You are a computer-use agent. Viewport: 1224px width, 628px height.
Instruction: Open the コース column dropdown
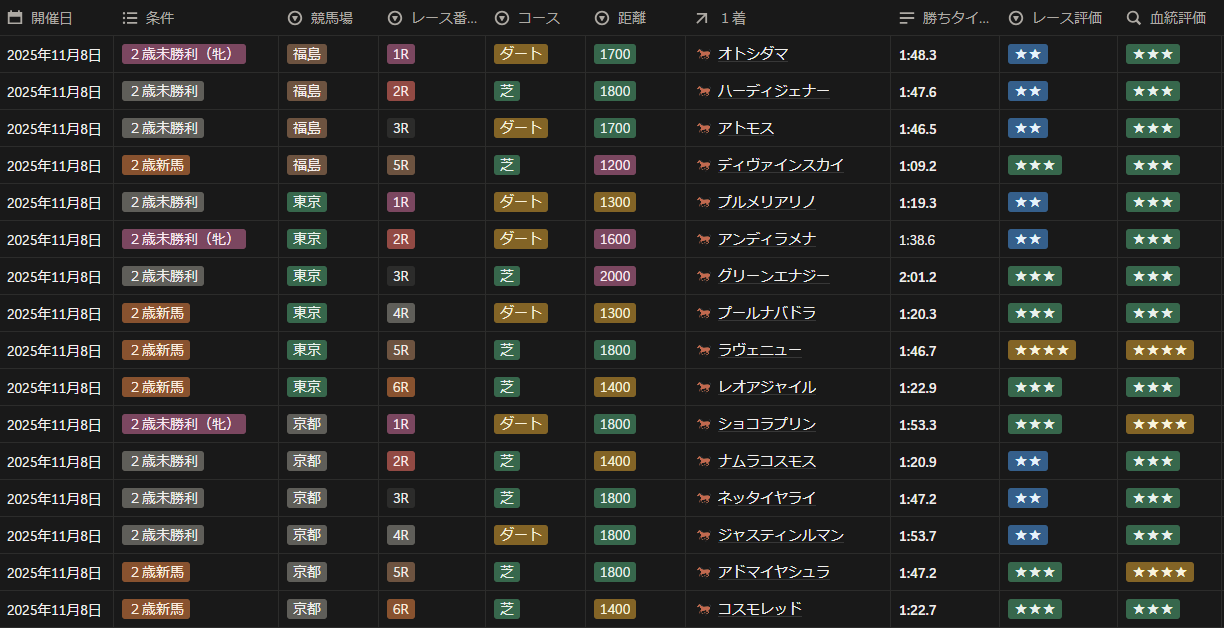pyautogui.click(x=502, y=18)
